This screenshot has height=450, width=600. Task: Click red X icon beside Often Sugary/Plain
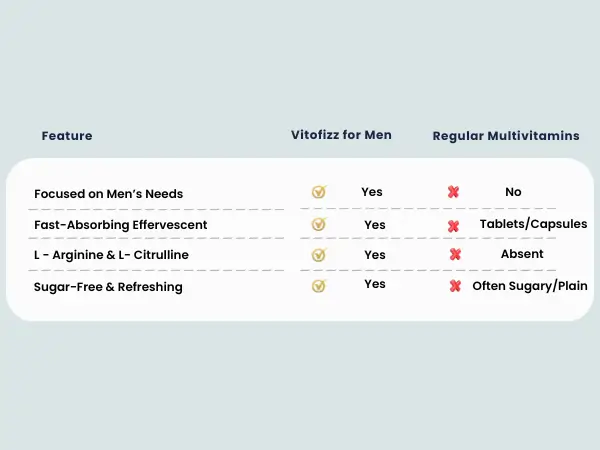pos(455,286)
